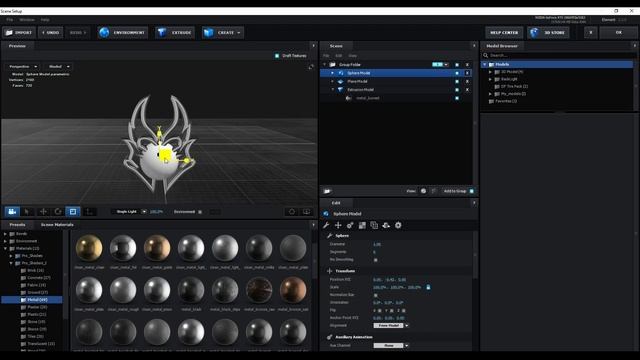The image size is (640, 360).
Task: Toggle the Environment checkbox in preview toolbar
Action: pyautogui.click(x=200, y=212)
